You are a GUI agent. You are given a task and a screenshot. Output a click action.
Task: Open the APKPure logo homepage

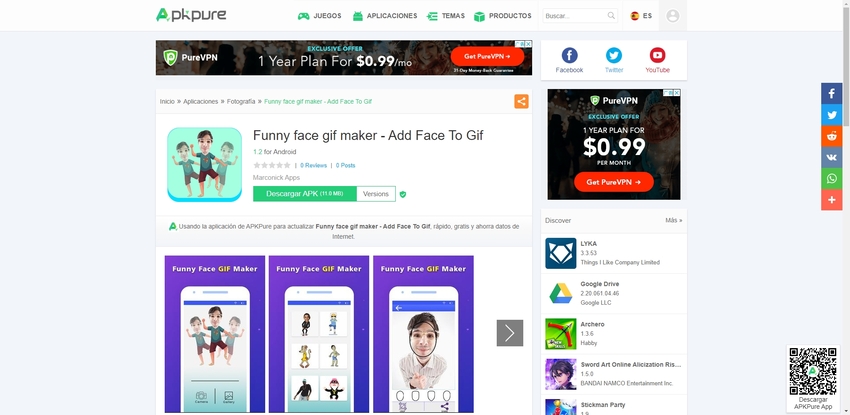click(x=191, y=15)
